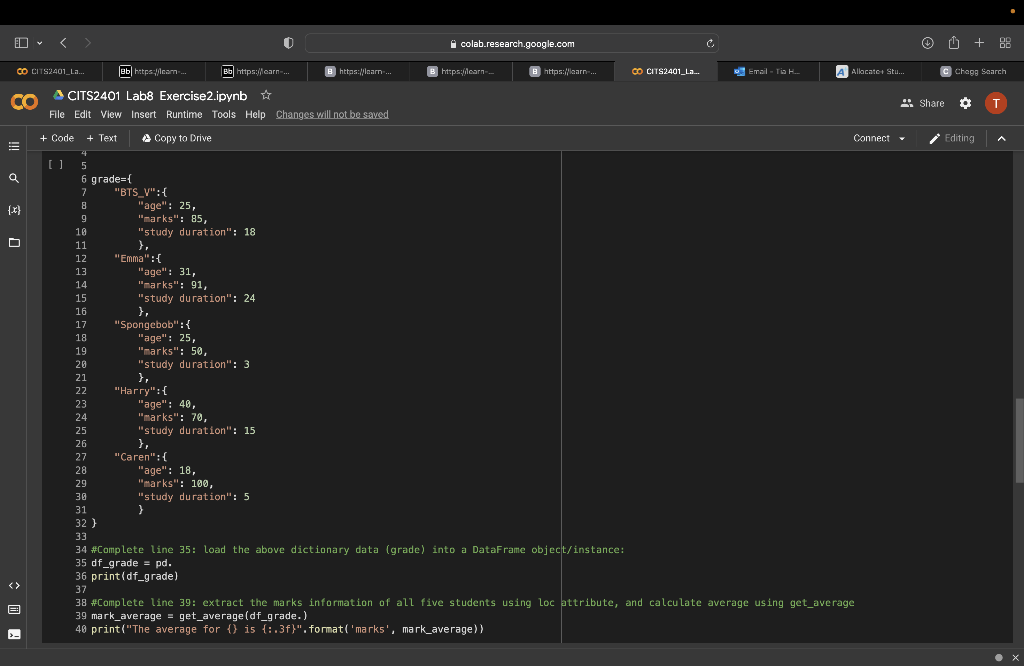Click the vertical scrollbar on the right edge

click(x=1018, y=440)
